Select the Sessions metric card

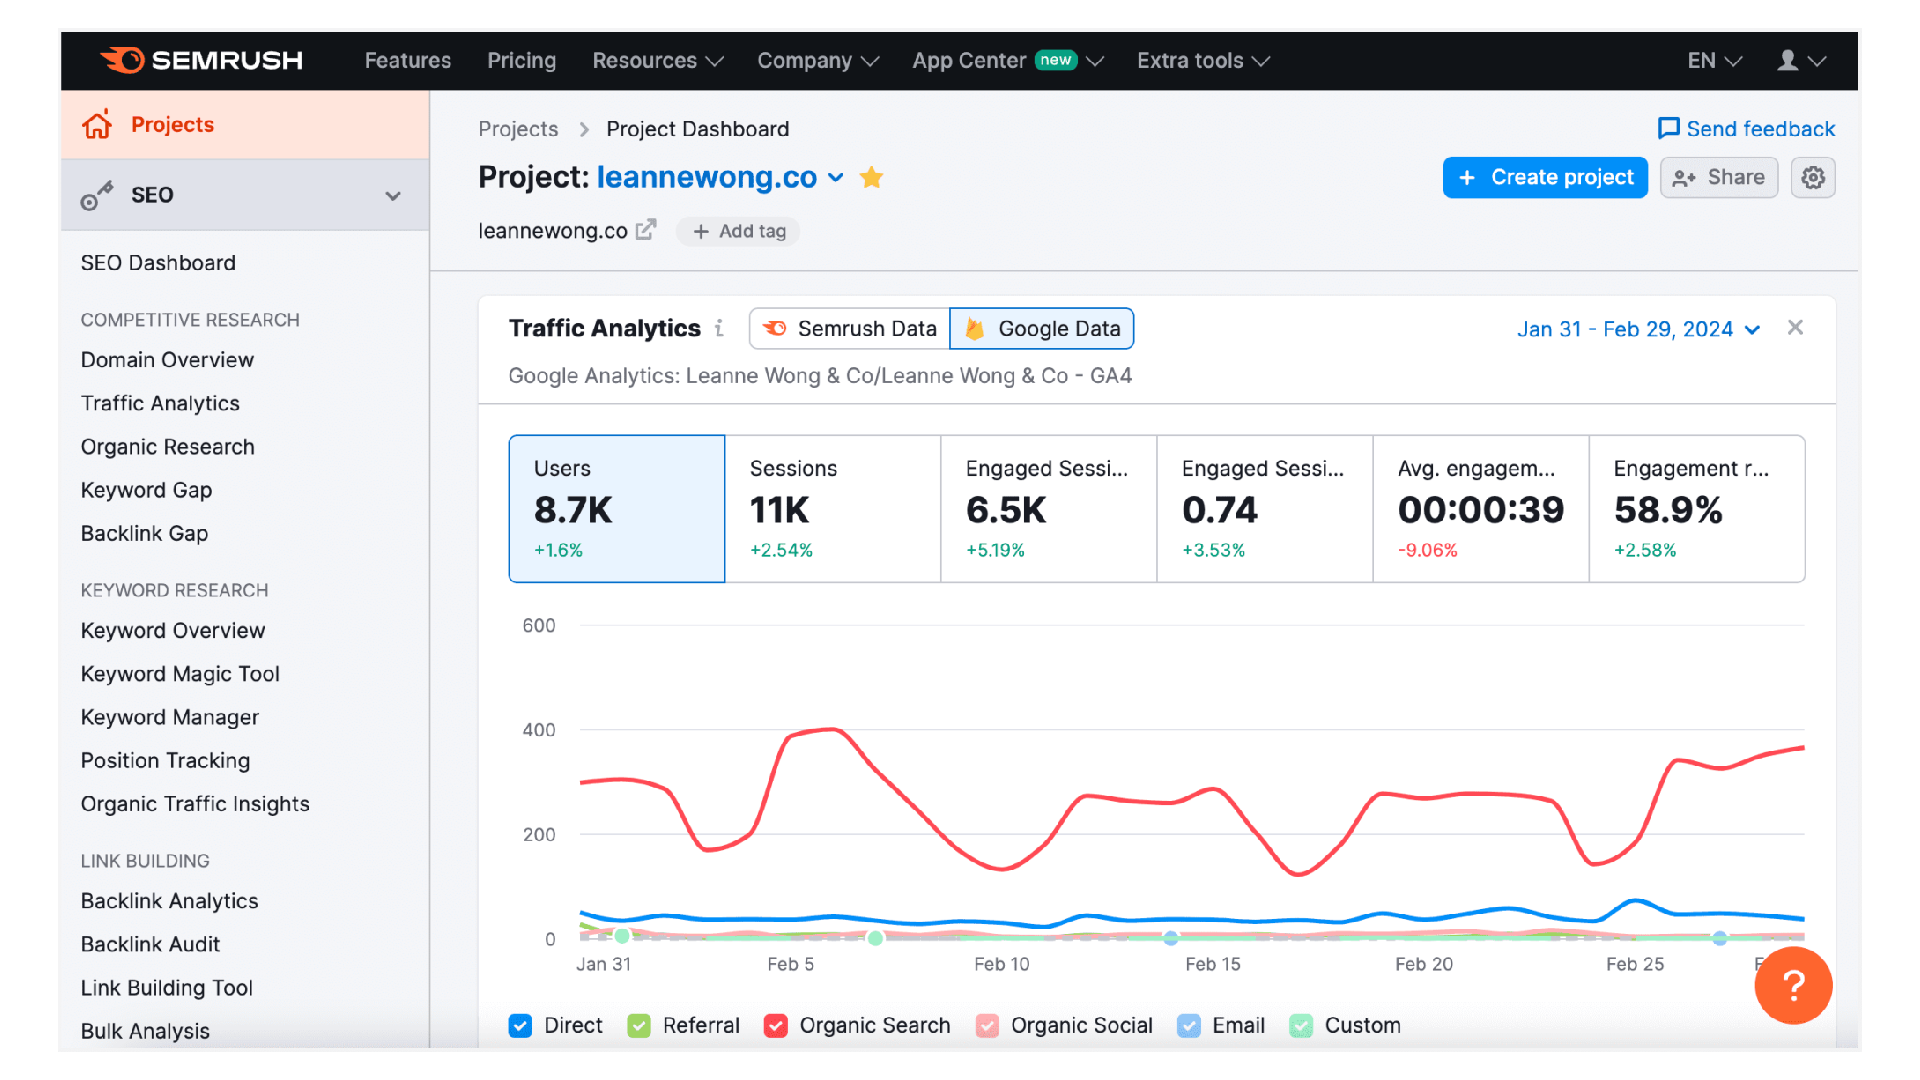(x=832, y=508)
